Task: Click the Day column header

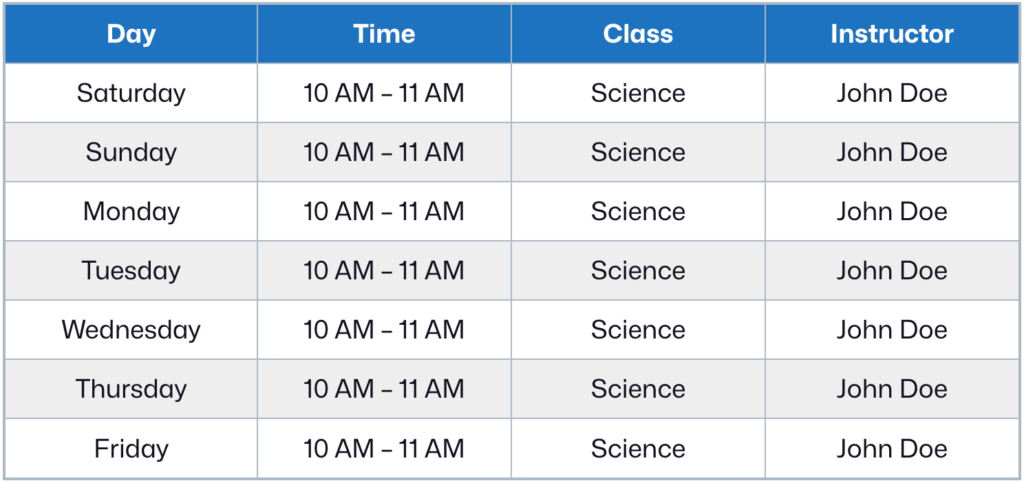Action: point(131,34)
